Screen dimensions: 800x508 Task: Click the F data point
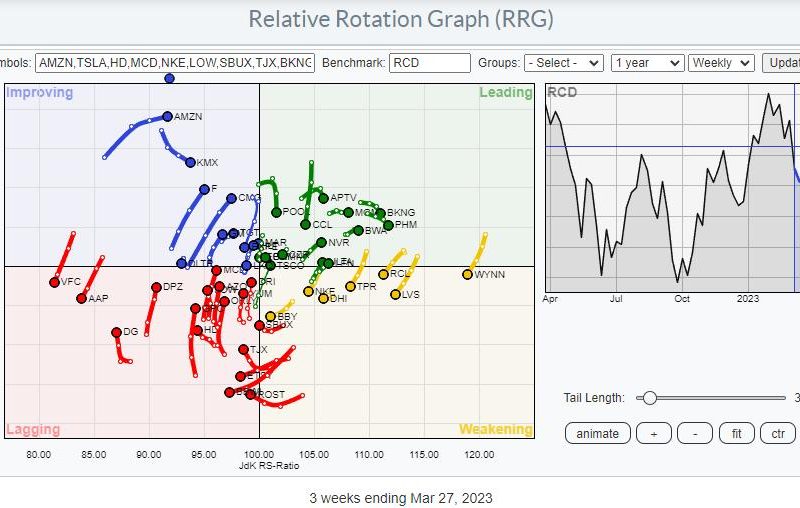(x=204, y=189)
